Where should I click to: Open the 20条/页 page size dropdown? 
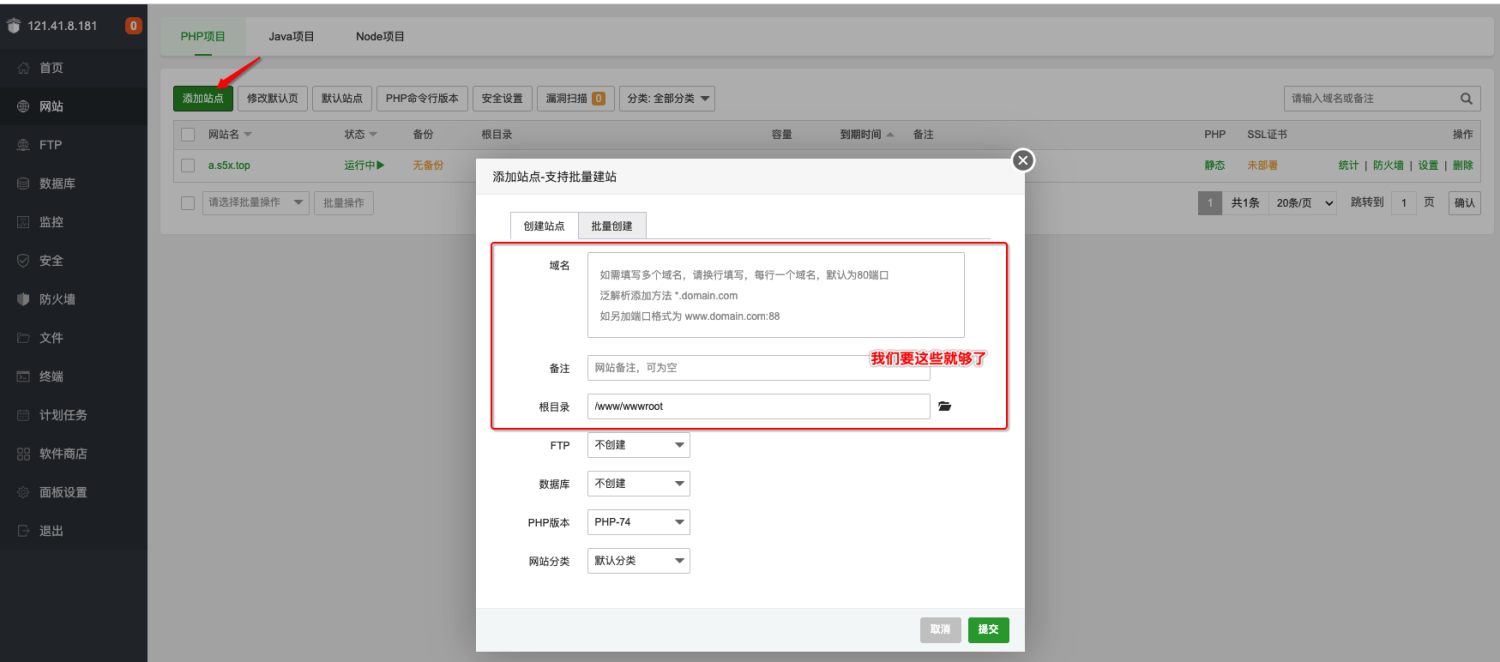tap(1303, 203)
